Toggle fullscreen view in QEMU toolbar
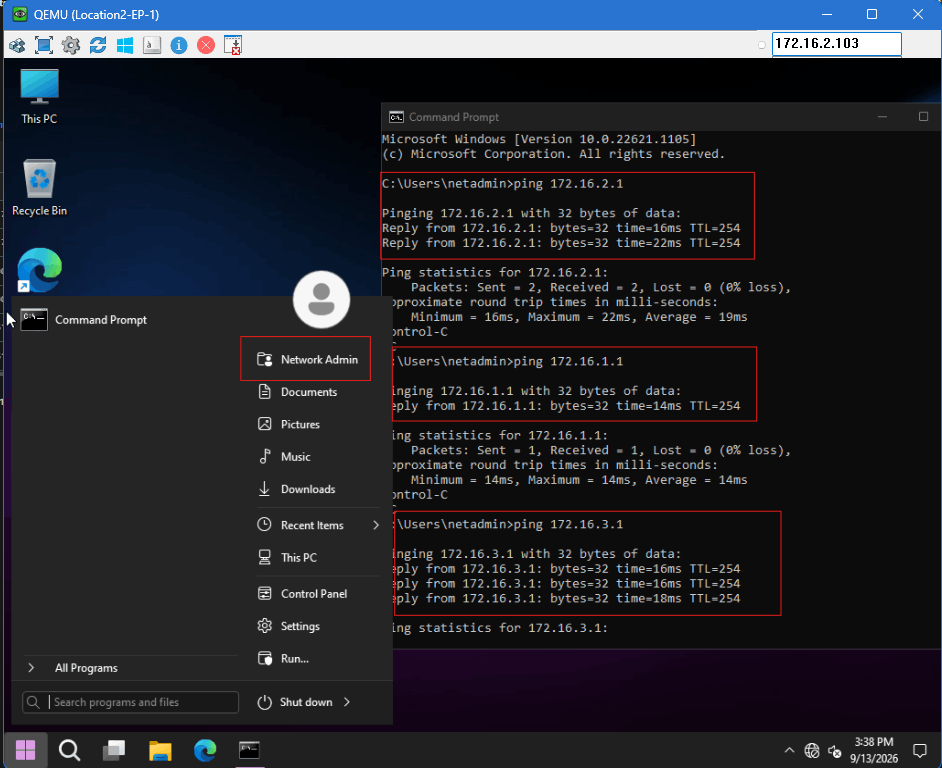 tap(44, 45)
